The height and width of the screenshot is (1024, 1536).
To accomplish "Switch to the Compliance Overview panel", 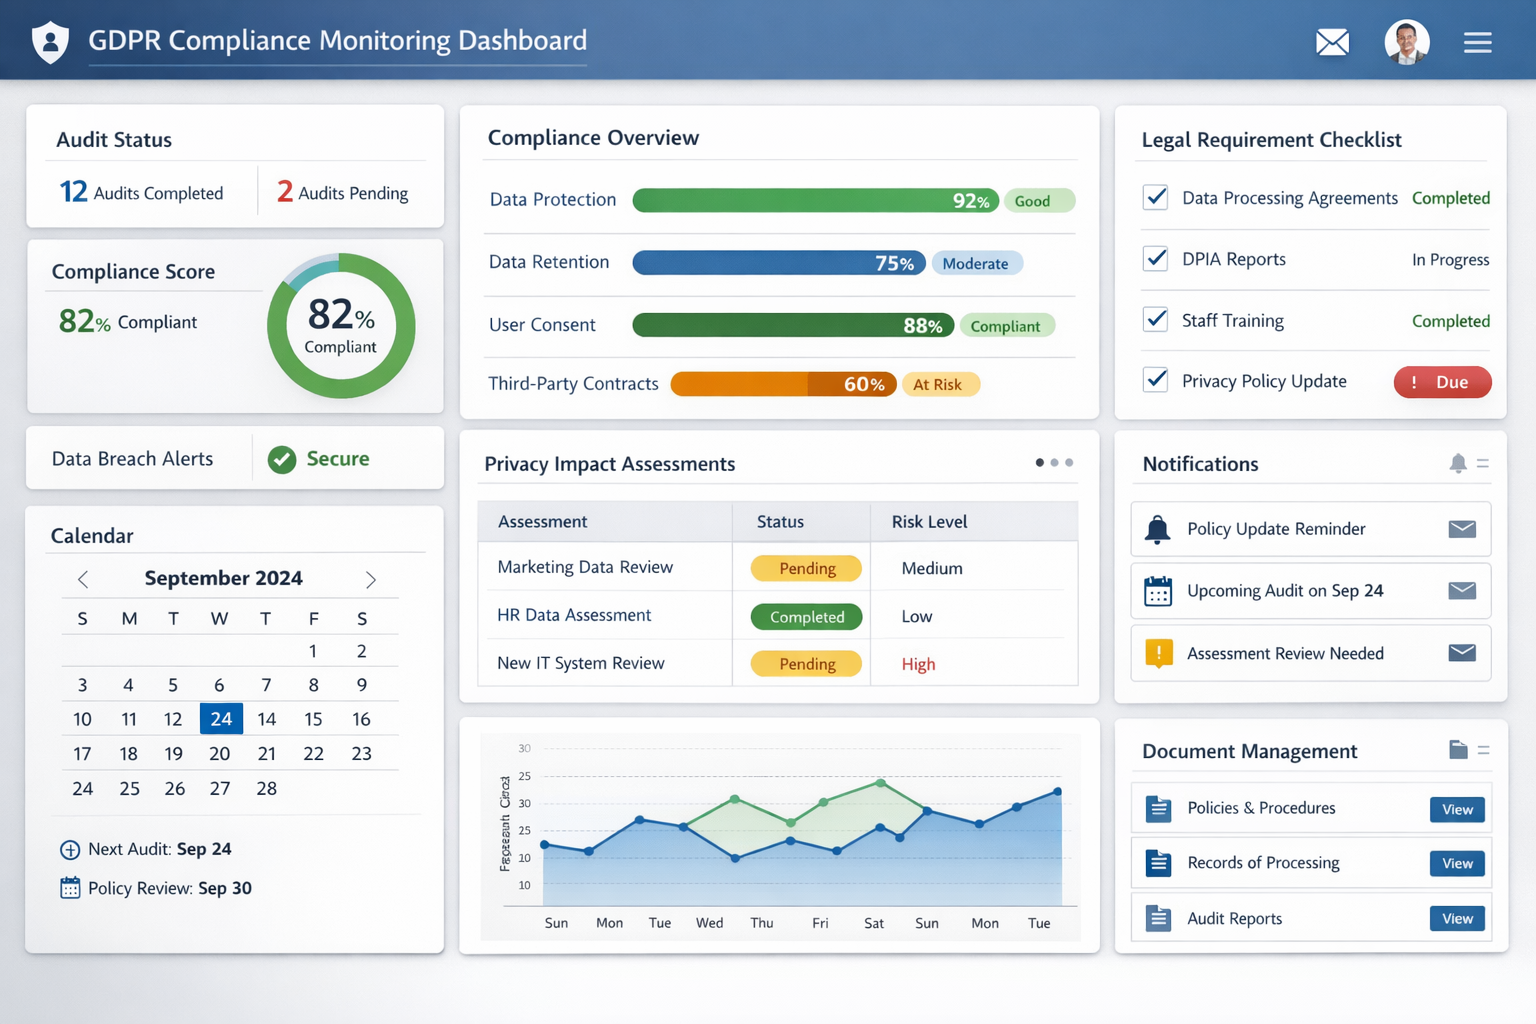I will pyautogui.click(x=593, y=137).
